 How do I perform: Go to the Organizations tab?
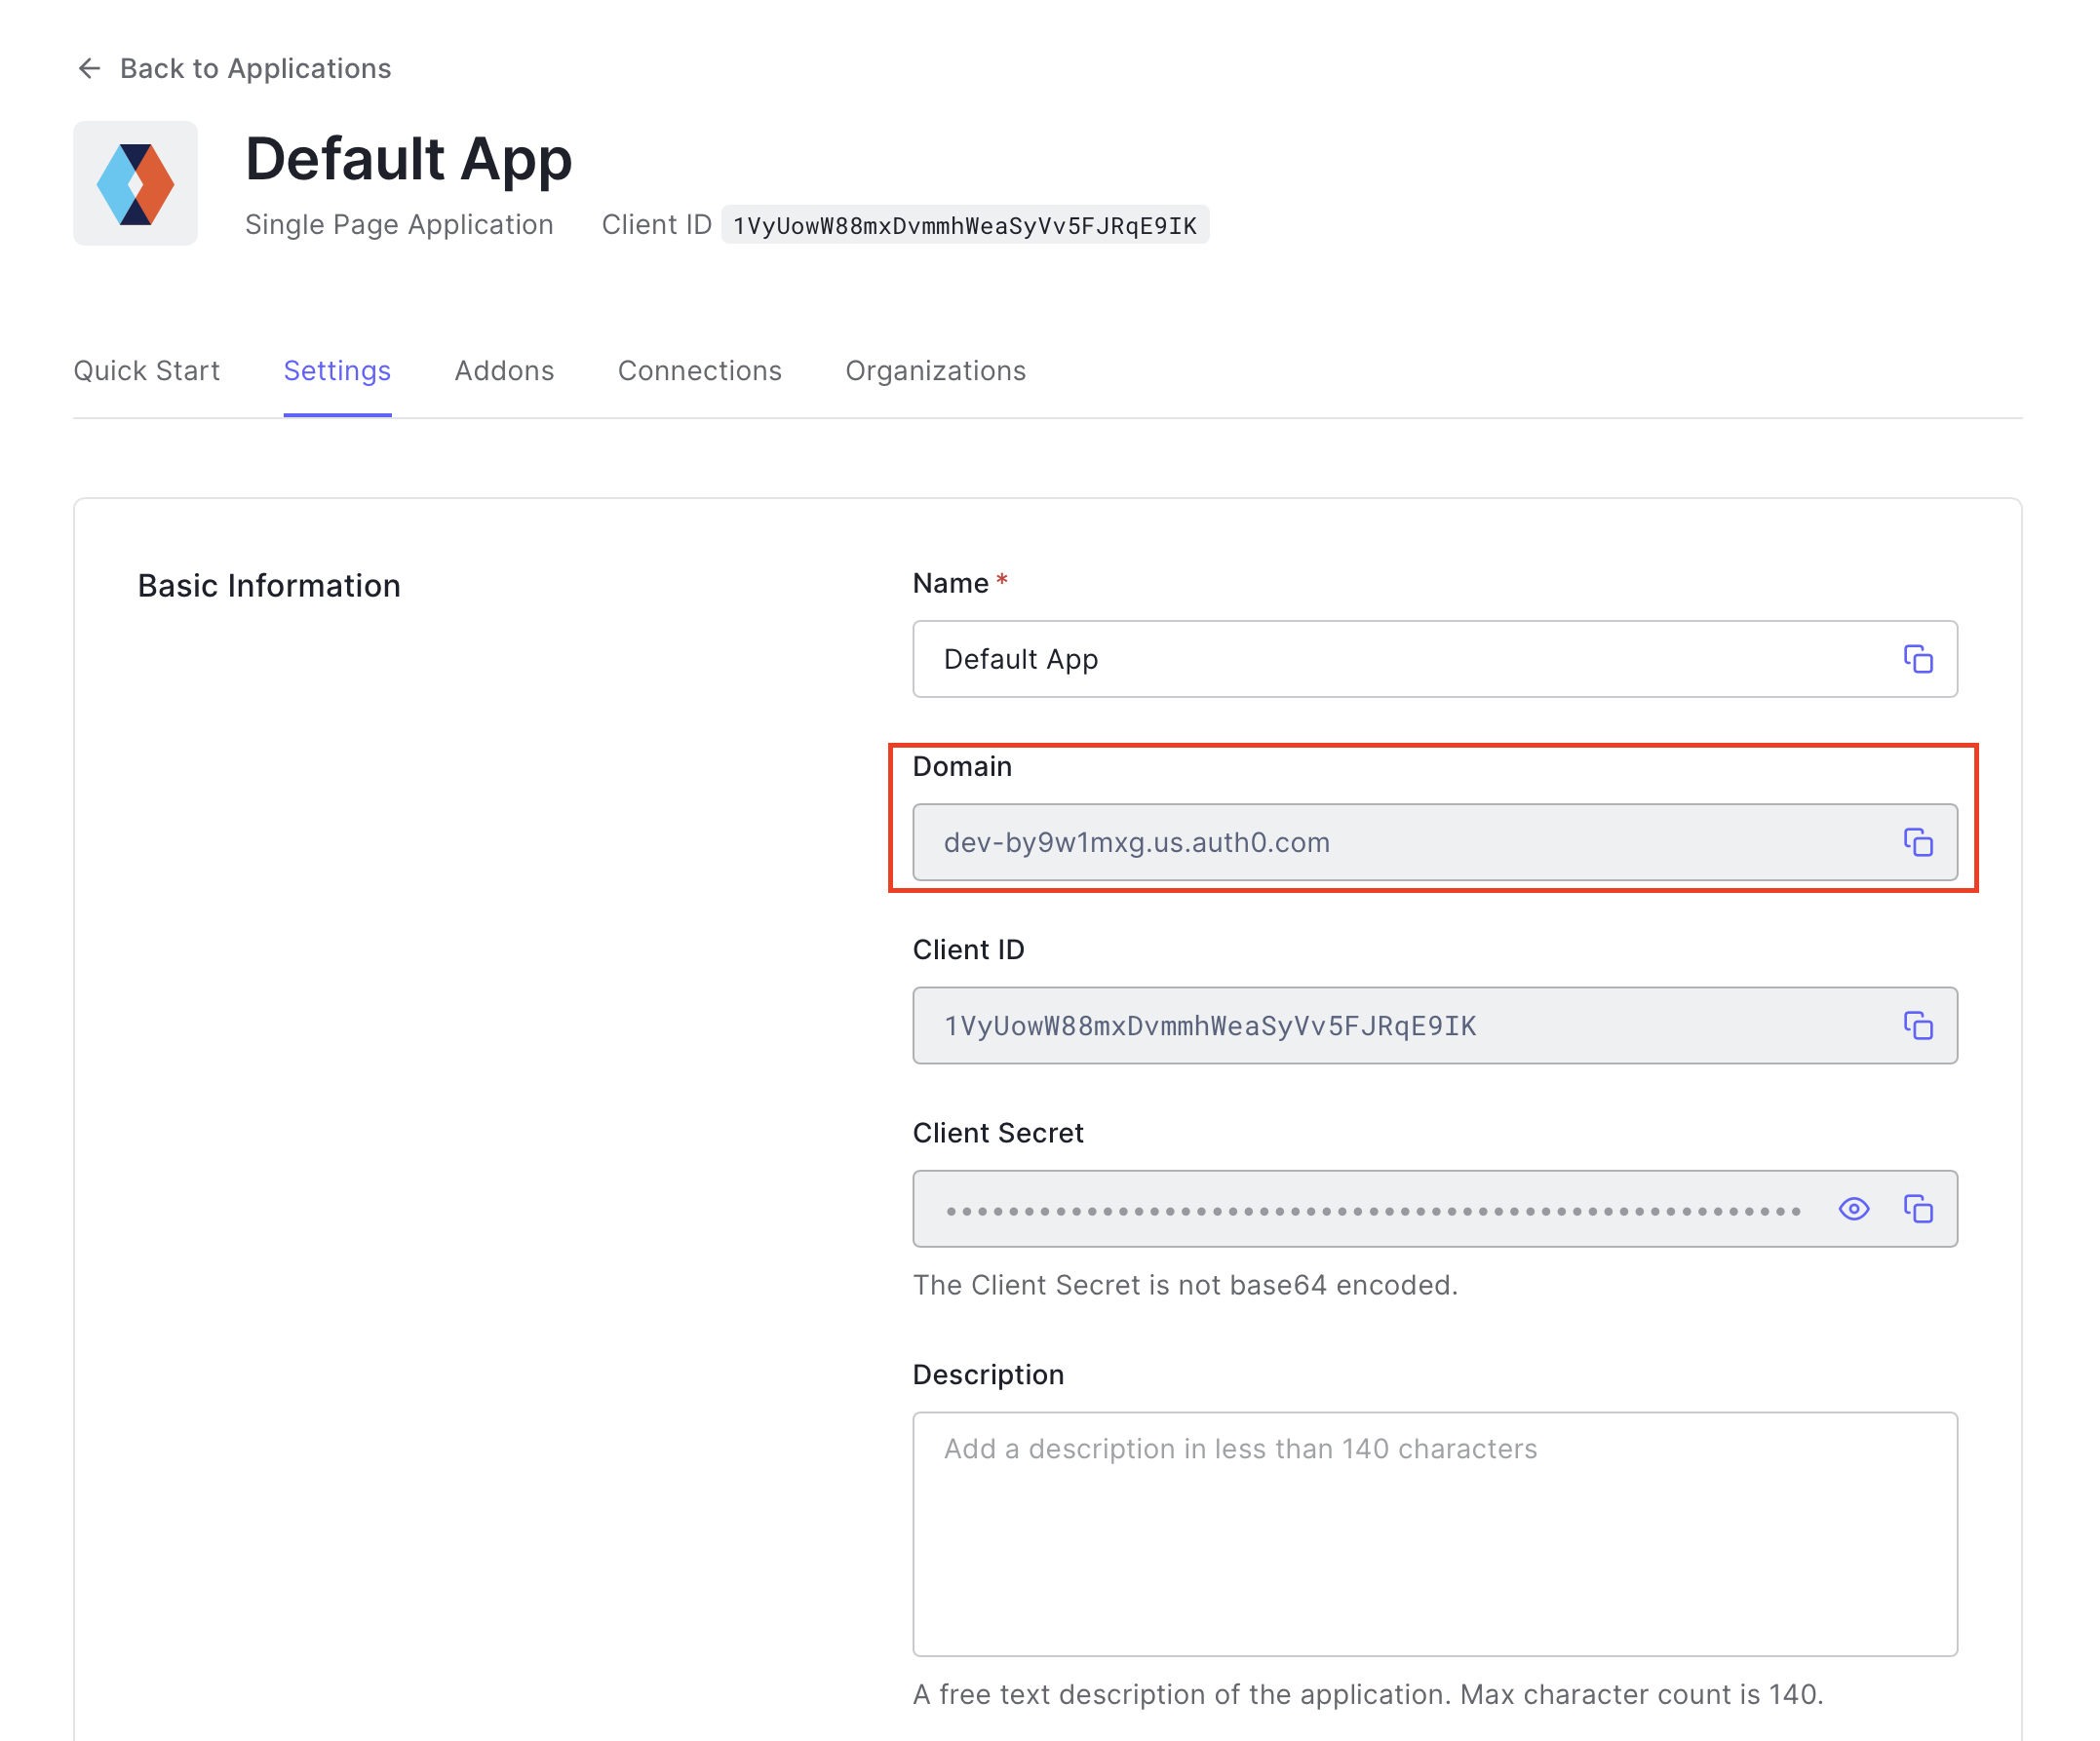pyautogui.click(x=935, y=370)
